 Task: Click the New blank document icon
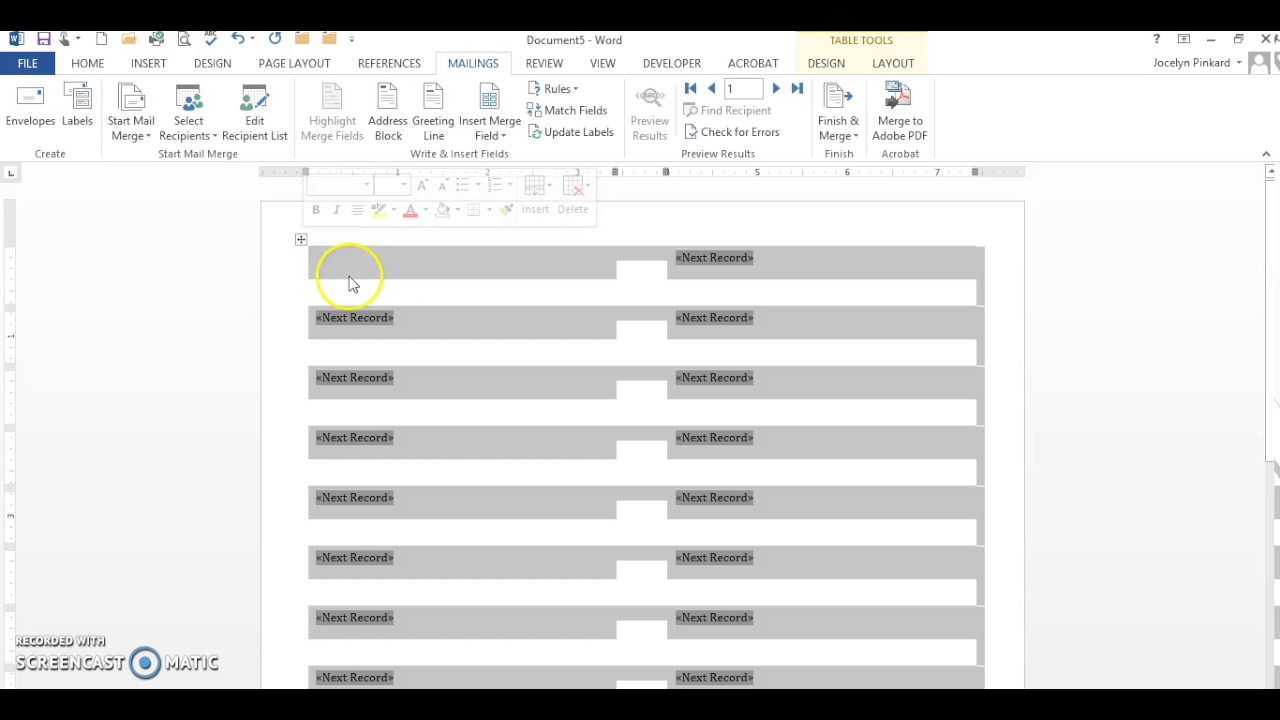pyautogui.click(x=101, y=39)
